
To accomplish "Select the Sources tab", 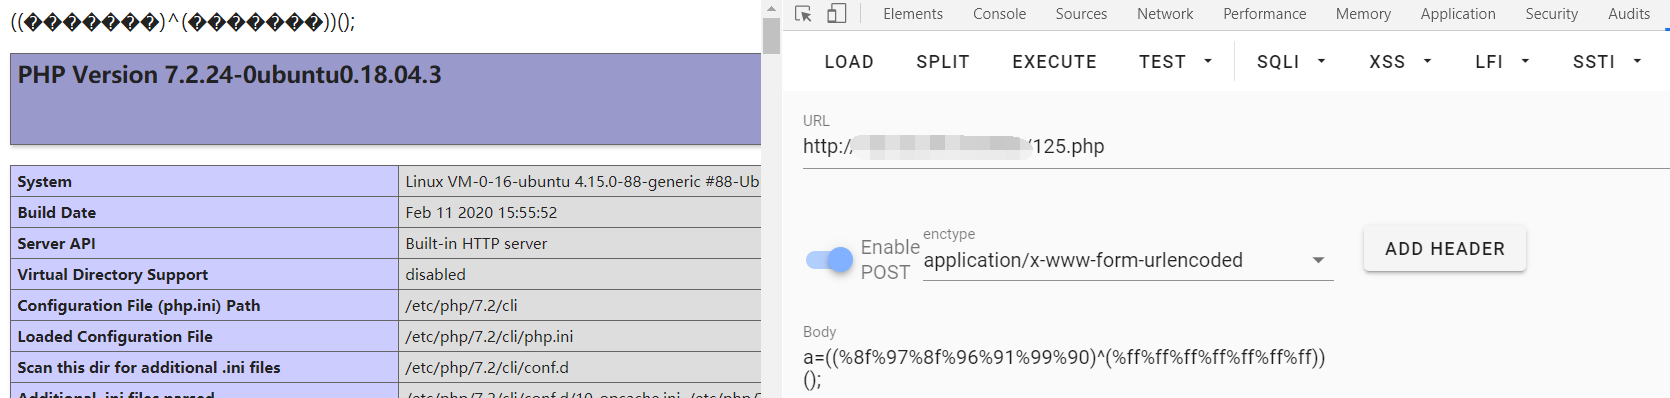I will [1081, 14].
